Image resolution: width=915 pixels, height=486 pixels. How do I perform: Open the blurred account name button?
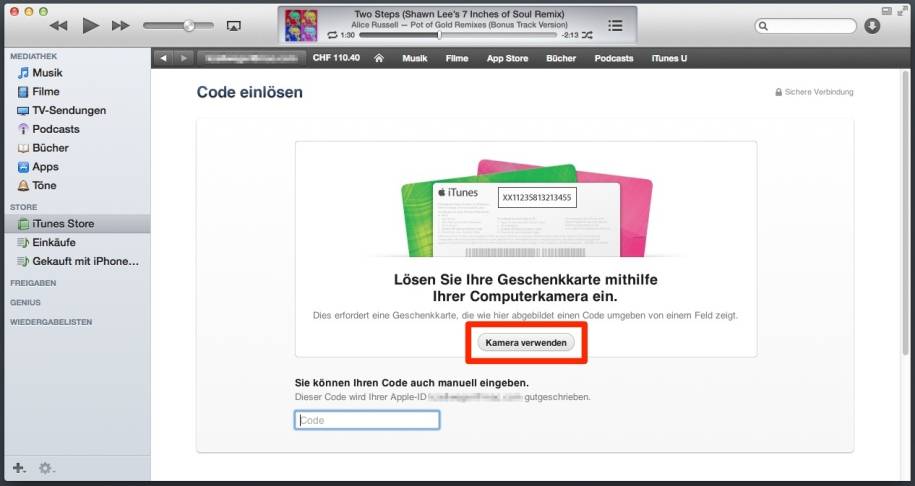pyautogui.click(x=252, y=58)
